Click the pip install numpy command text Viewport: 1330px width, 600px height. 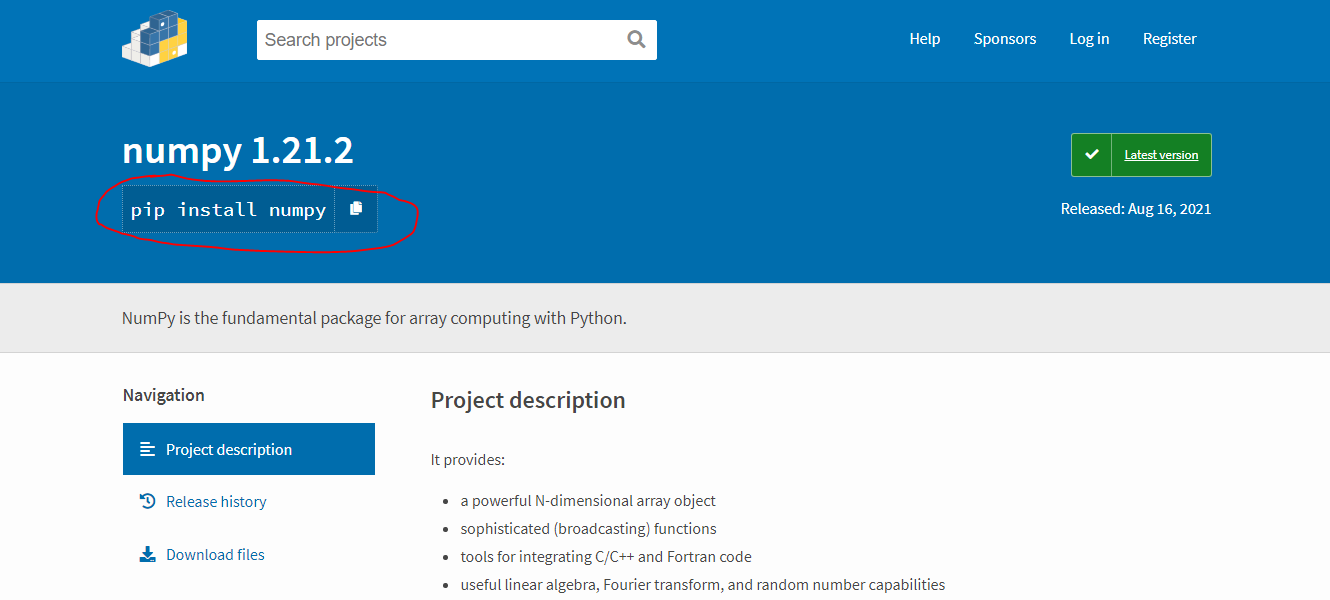(229, 209)
